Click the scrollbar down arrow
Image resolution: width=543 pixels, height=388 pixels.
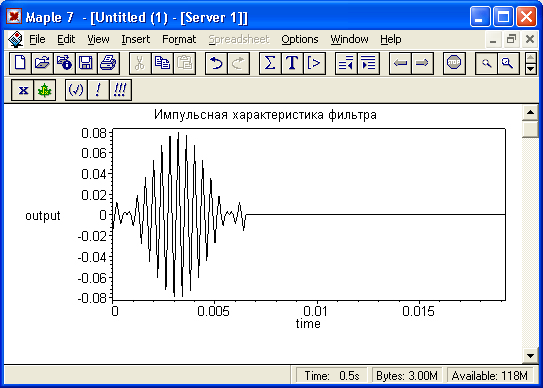[530, 355]
